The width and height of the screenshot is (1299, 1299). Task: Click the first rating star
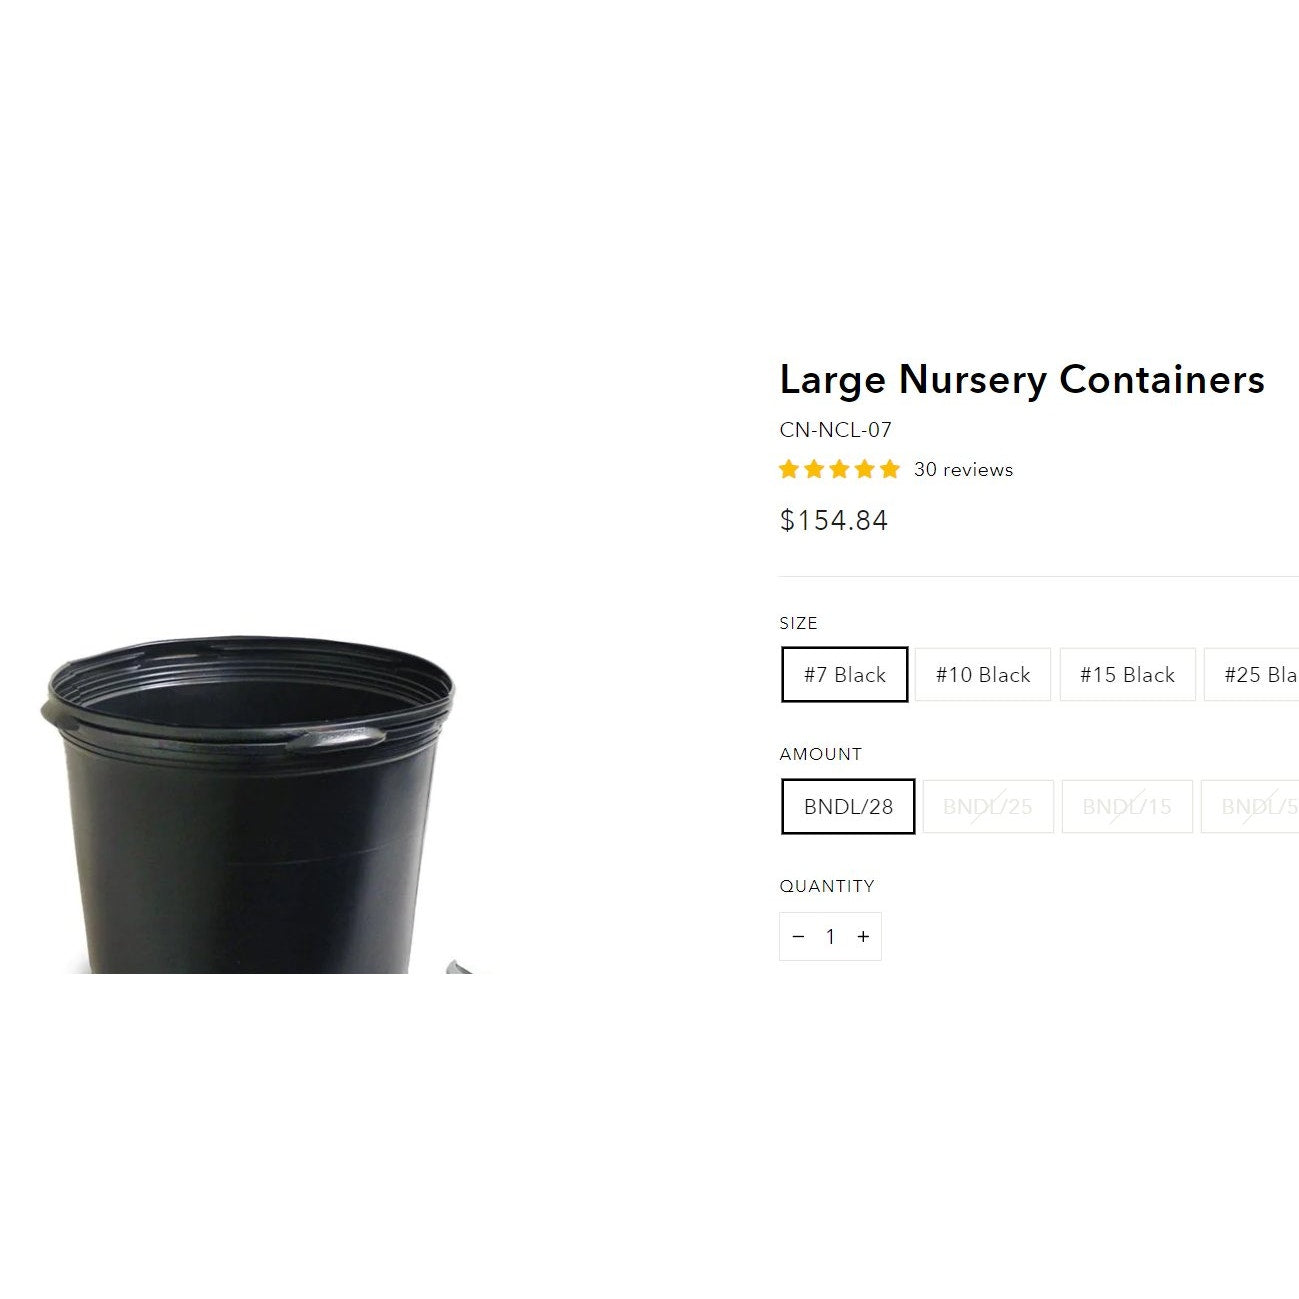[789, 469]
